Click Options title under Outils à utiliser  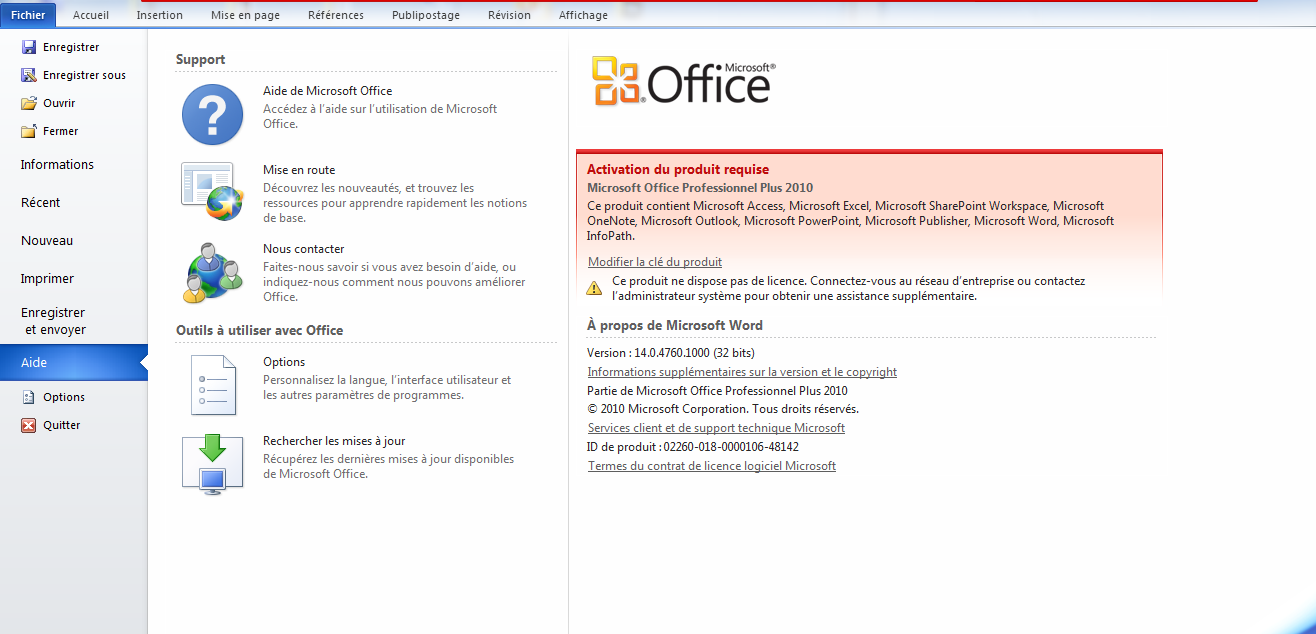(x=284, y=362)
